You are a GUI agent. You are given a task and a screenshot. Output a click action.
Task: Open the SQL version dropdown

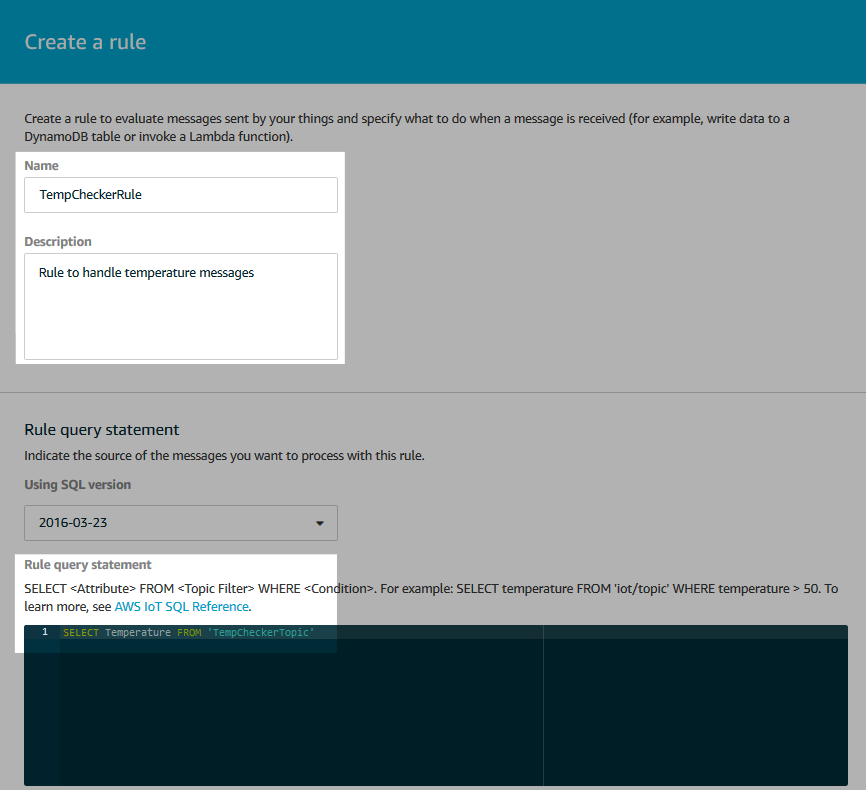180,523
